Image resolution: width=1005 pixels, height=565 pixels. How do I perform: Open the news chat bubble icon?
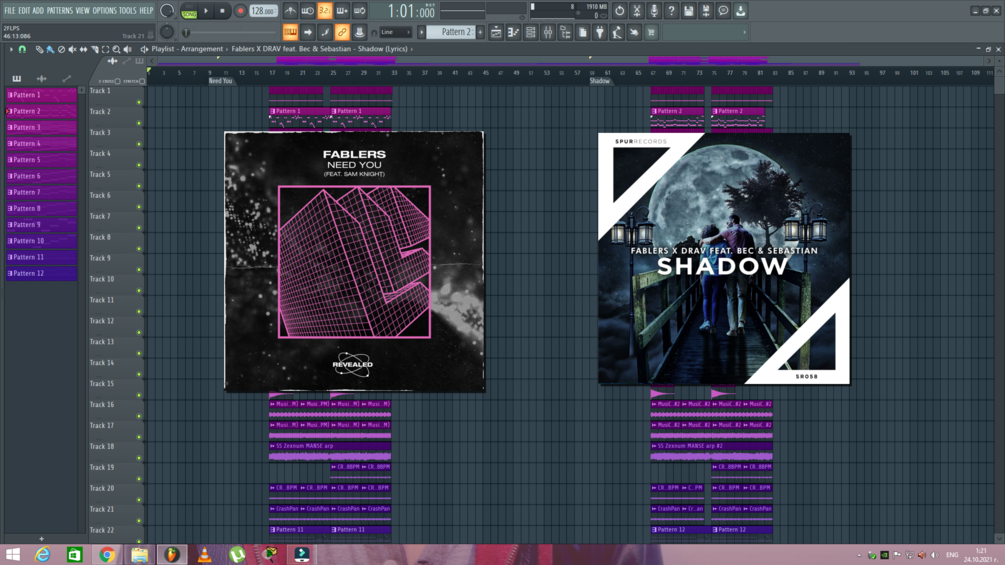tap(723, 11)
